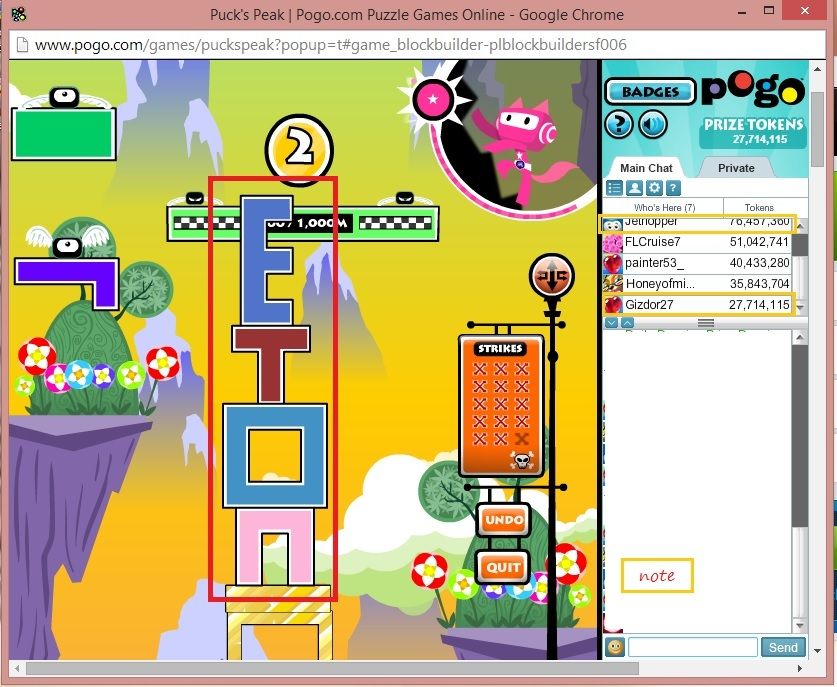
Task: Open the BADGES panel
Action: pyautogui.click(x=650, y=91)
